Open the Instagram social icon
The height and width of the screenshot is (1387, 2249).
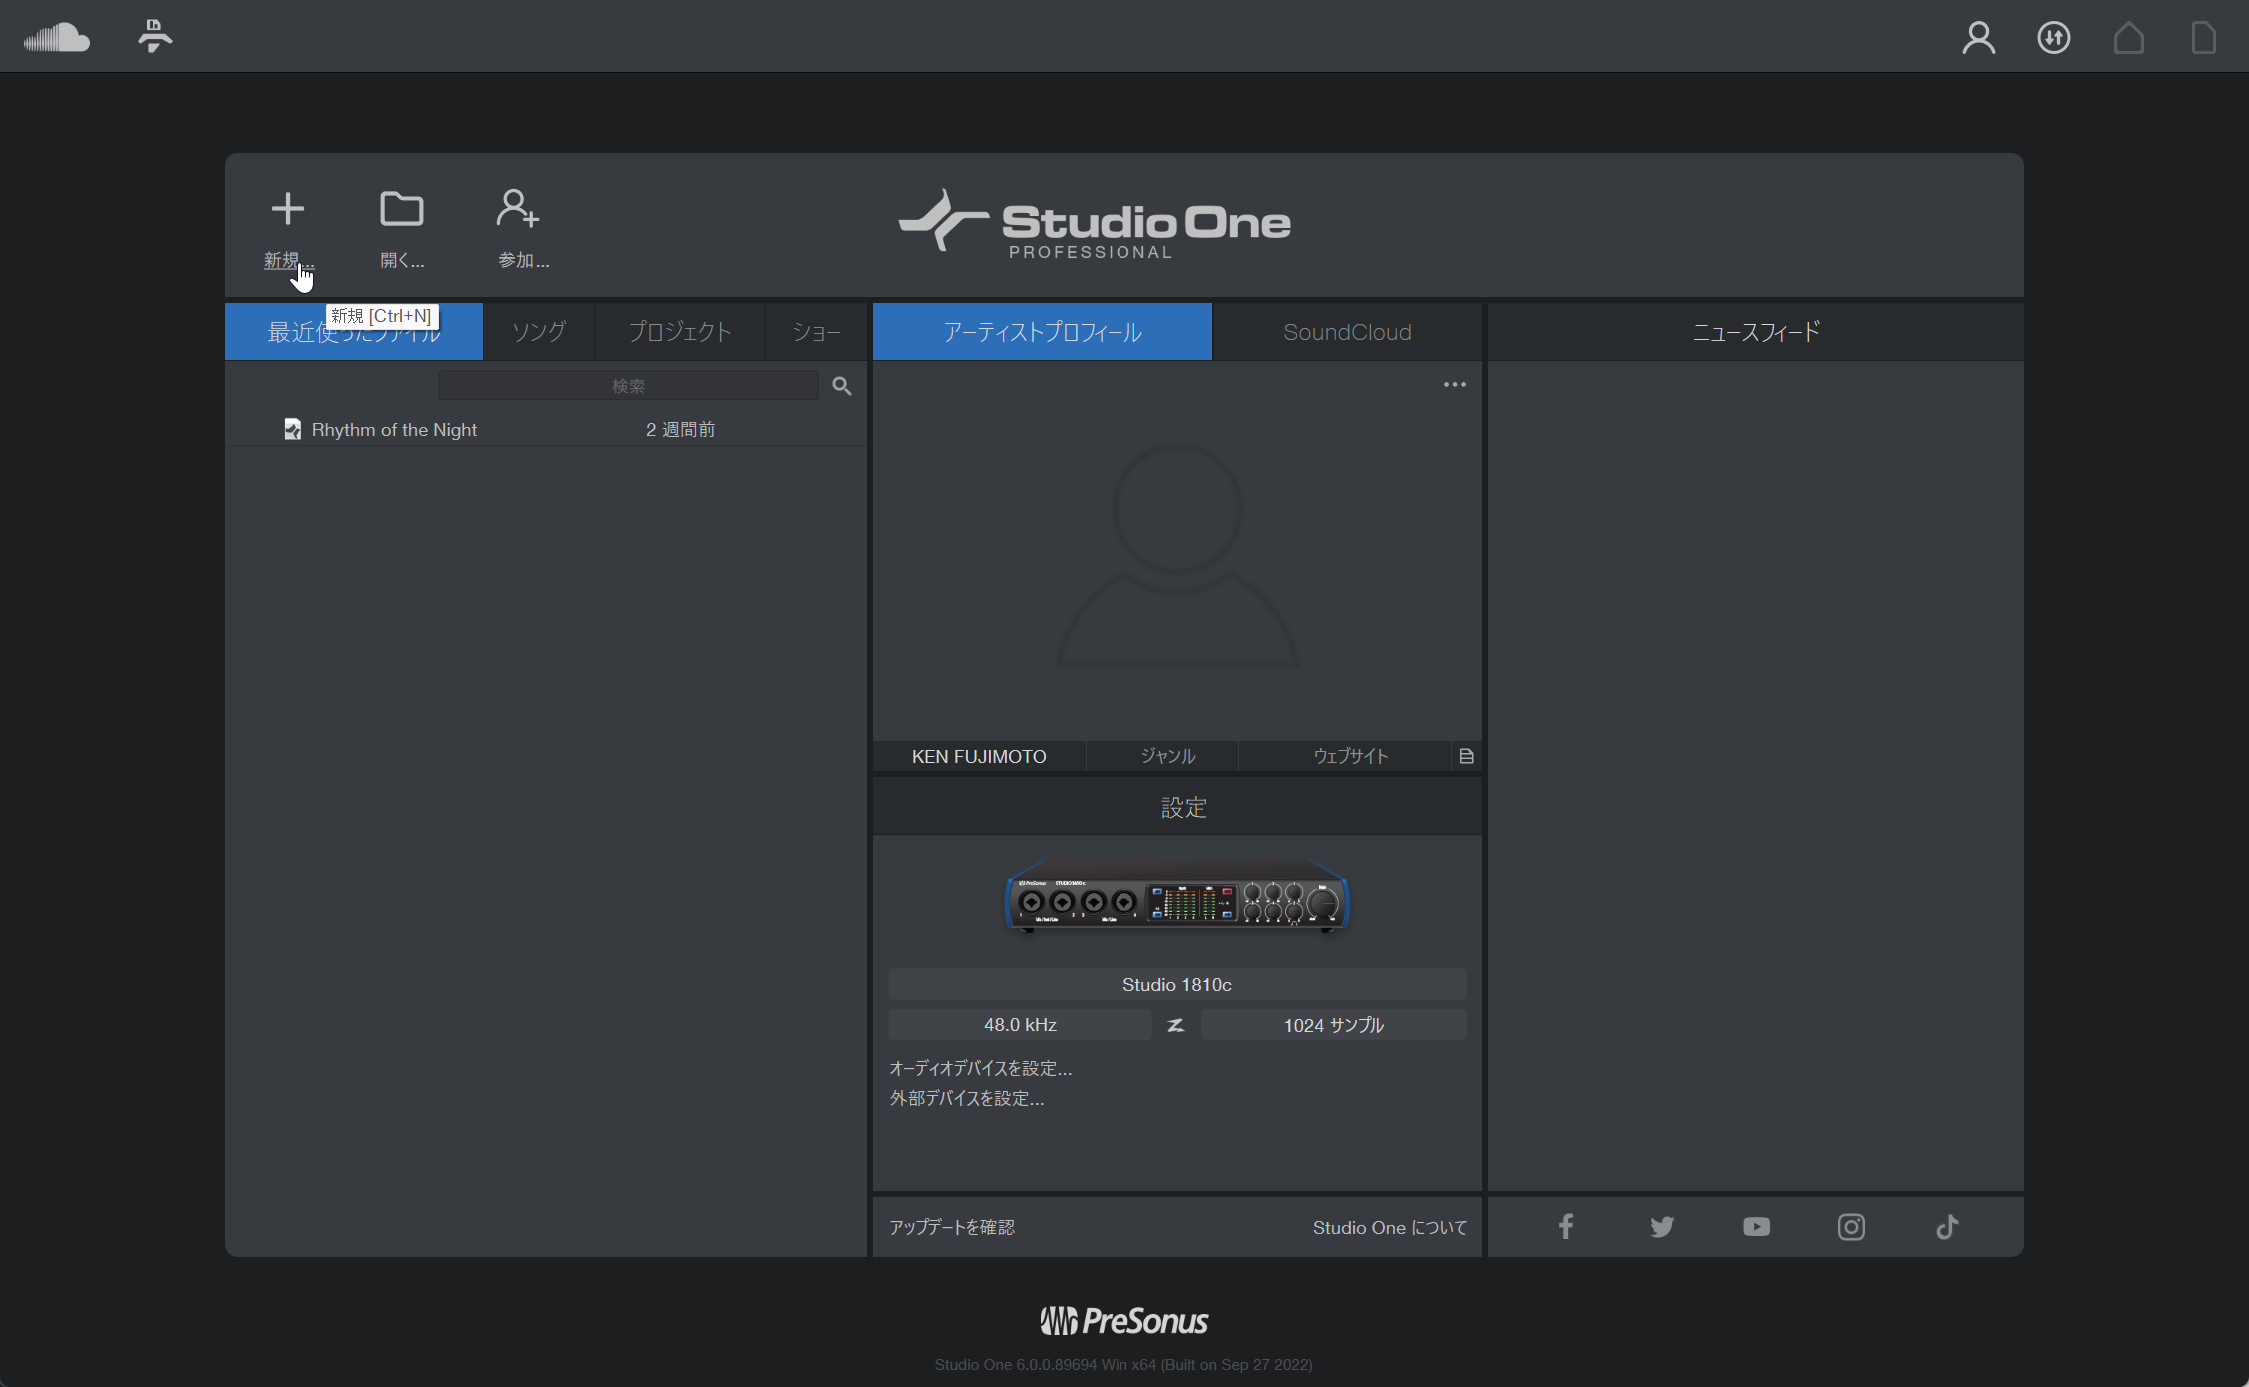[x=1851, y=1227]
